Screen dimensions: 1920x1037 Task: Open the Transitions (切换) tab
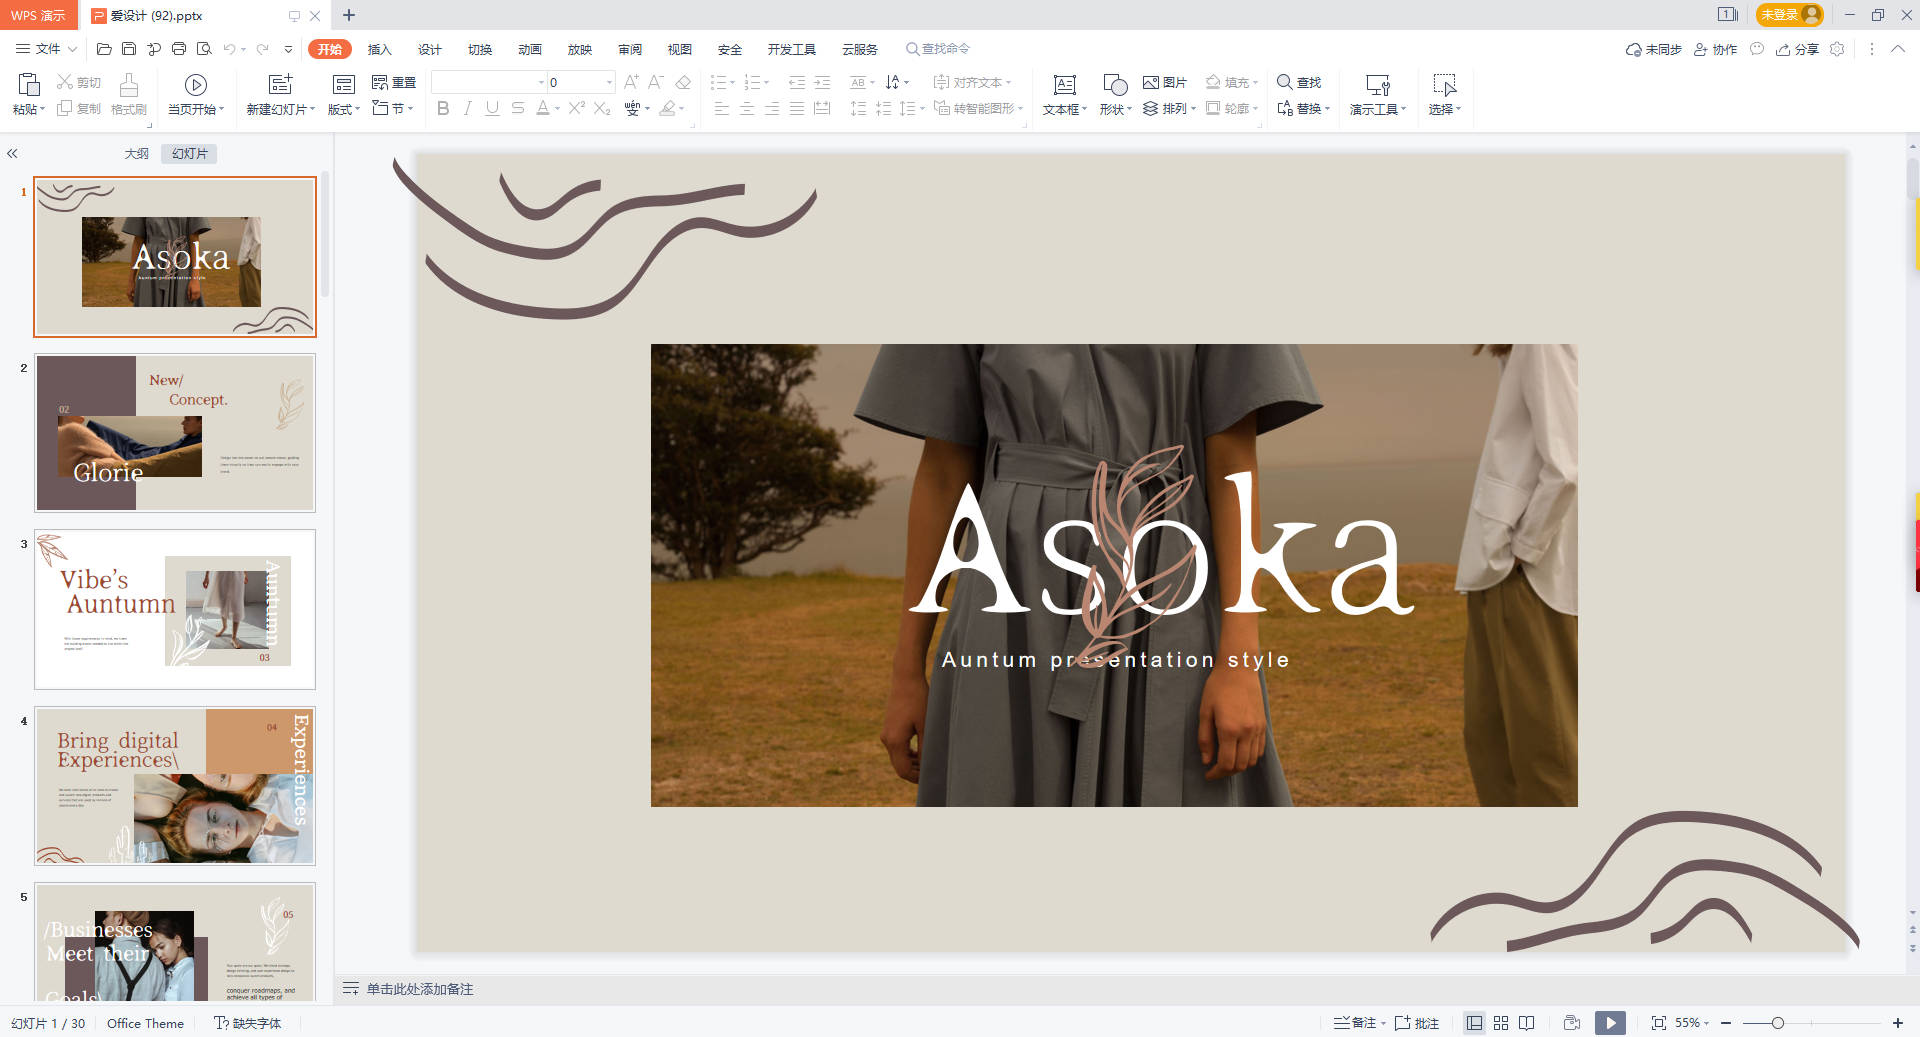[479, 49]
